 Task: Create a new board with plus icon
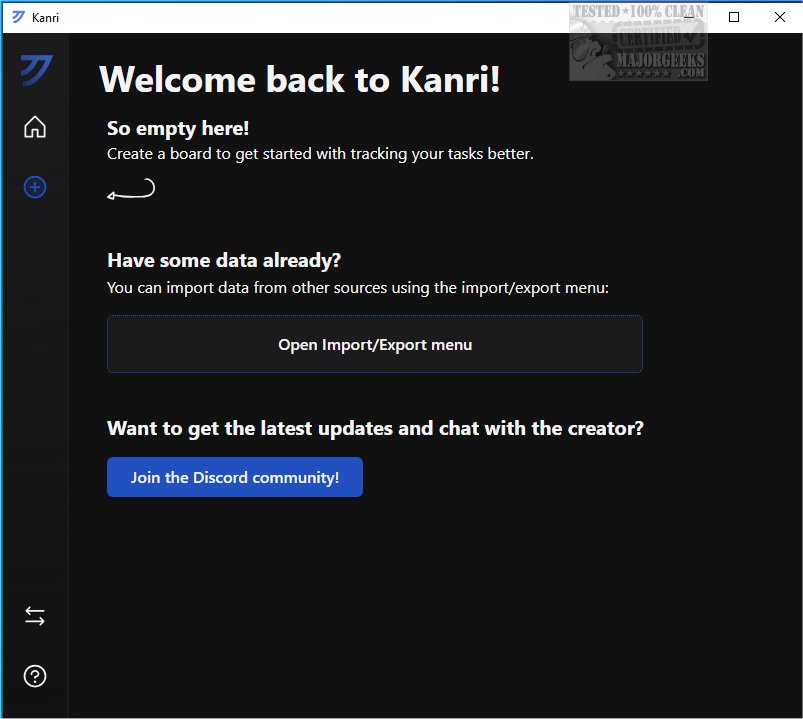point(35,187)
